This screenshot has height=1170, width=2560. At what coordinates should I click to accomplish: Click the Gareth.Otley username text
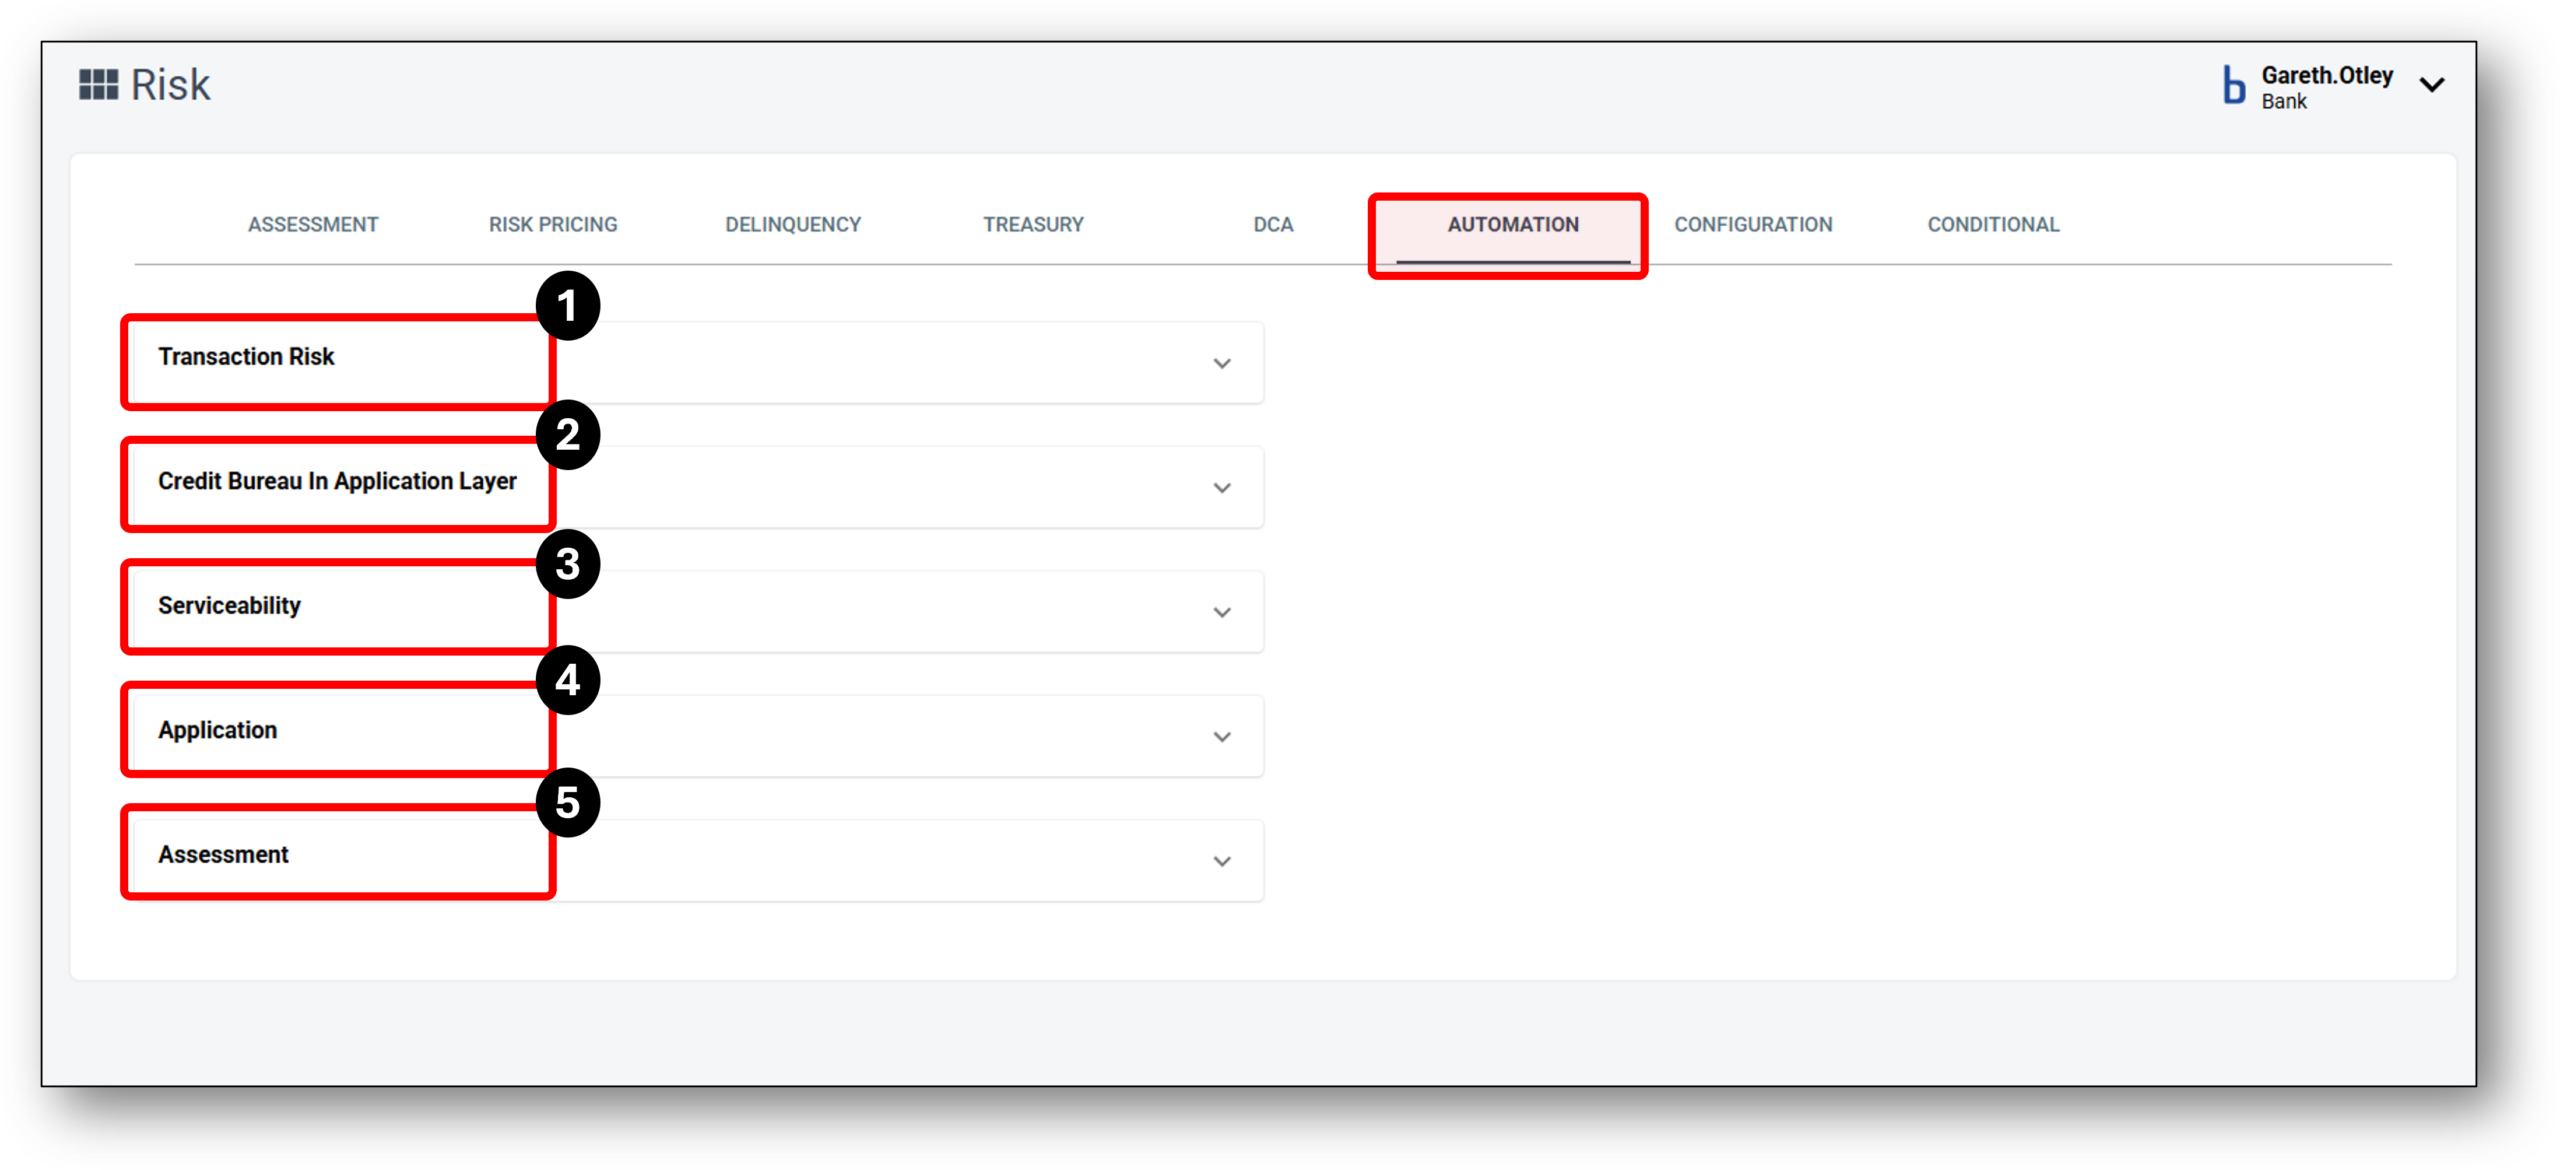(x=2328, y=74)
